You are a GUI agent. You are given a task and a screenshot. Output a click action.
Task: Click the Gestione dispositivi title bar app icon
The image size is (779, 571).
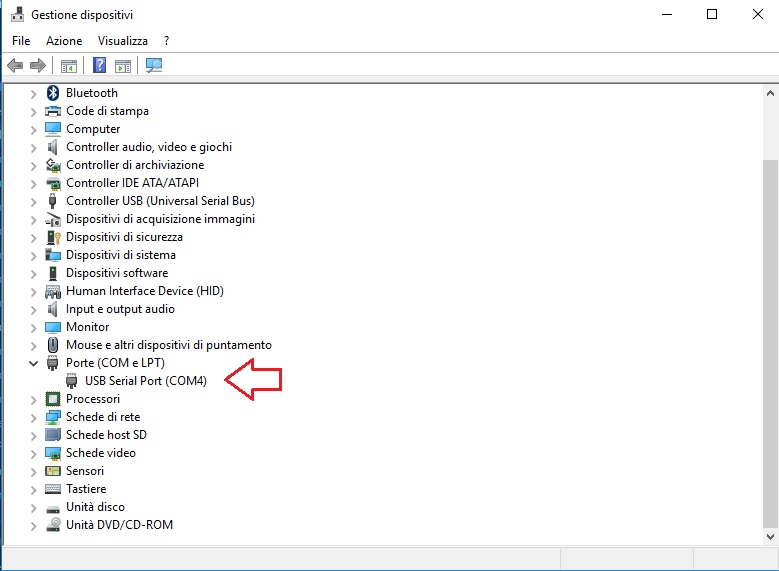17,15
